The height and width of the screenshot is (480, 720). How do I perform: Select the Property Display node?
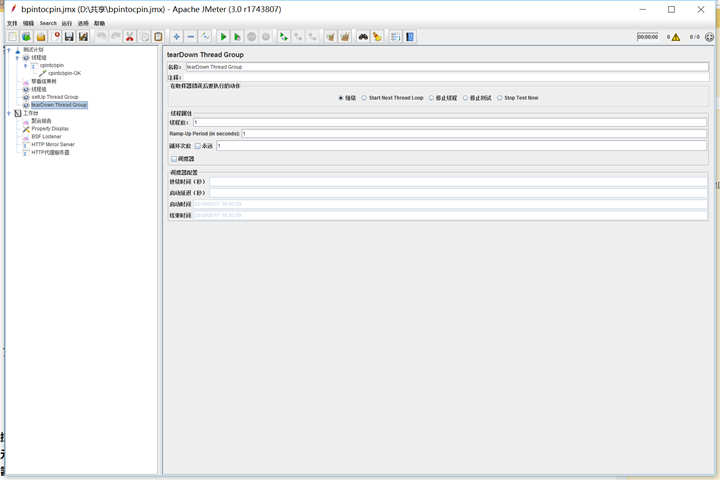pyautogui.click(x=50, y=129)
